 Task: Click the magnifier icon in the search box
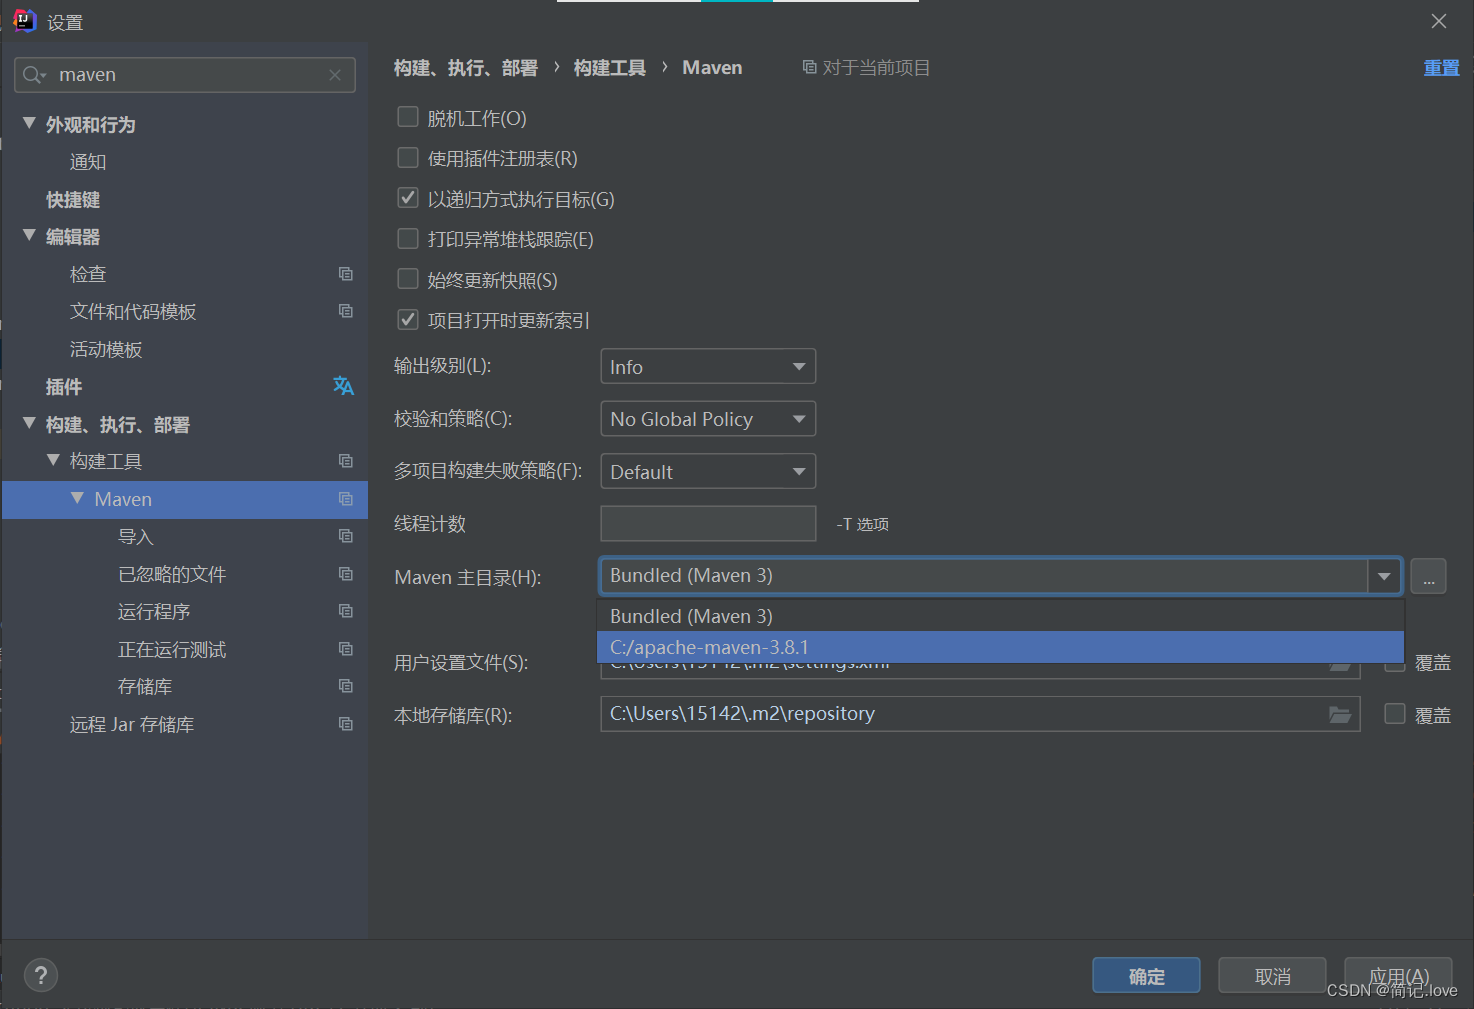tap(31, 74)
